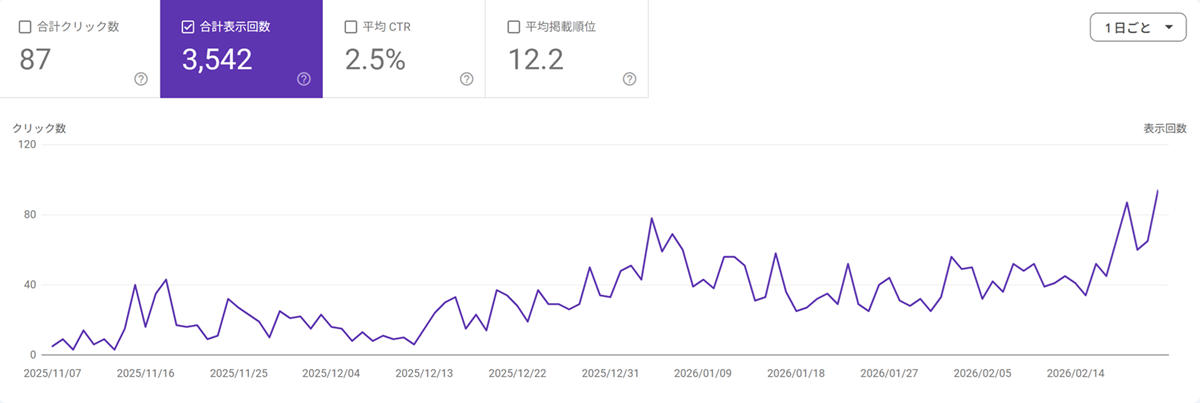Click the 2026/01/09 date axis label

click(704, 374)
